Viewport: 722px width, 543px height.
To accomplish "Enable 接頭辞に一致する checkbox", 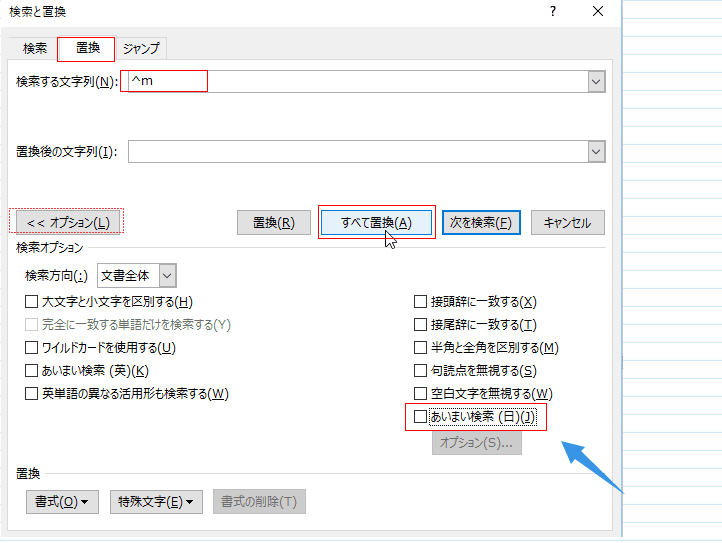I will point(420,302).
